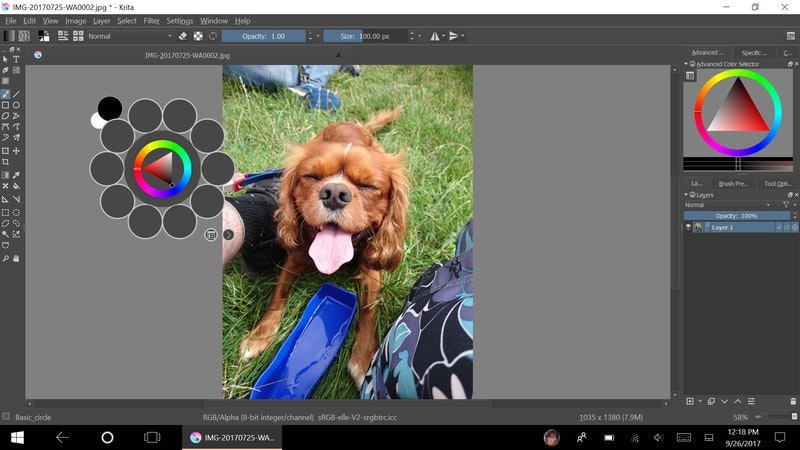This screenshot has width=800, height=450.
Task: Open the Windows Task View
Action: click(x=152, y=437)
